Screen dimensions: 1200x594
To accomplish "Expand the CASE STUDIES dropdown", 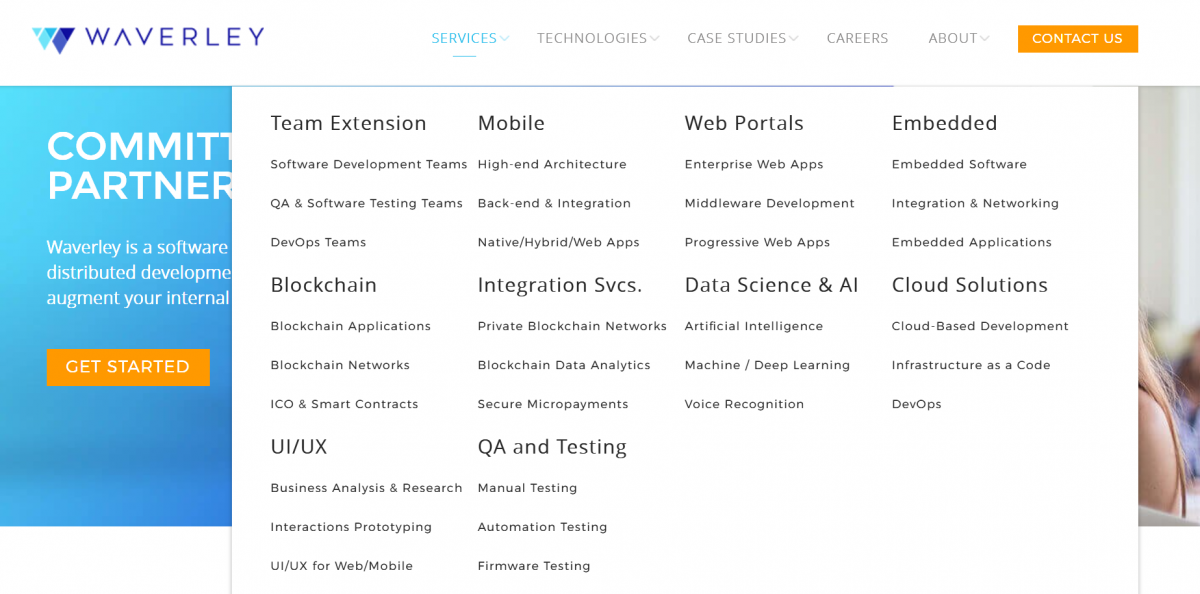I will [735, 38].
